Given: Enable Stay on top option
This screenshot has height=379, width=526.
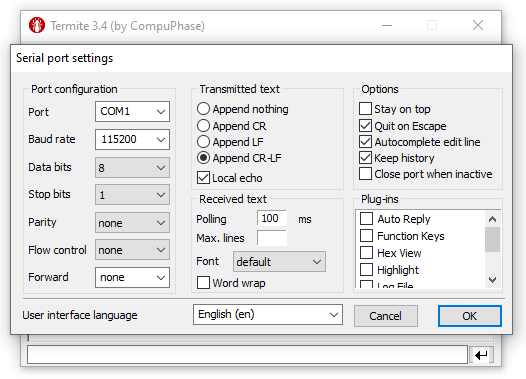Looking at the screenshot, I should [x=365, y=109].
